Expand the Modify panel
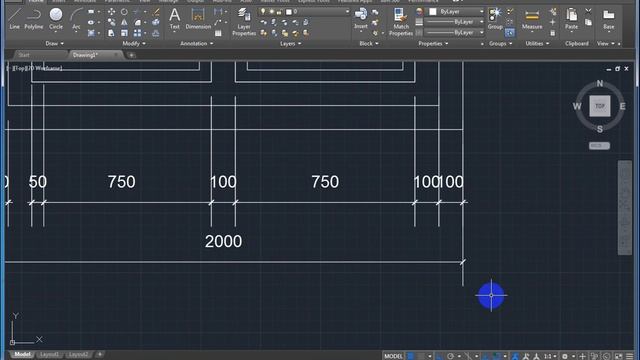This screenshot has height=360, width=640. pos(134,43)
